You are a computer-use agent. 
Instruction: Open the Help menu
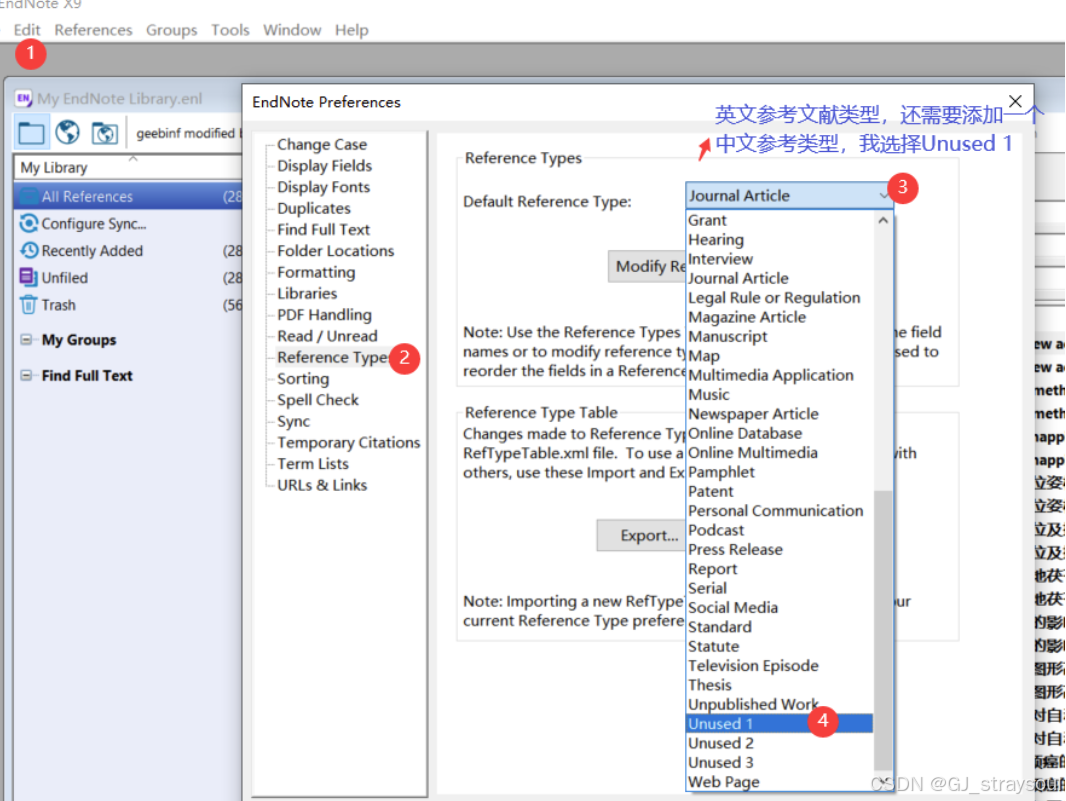[x=351, y=30]
